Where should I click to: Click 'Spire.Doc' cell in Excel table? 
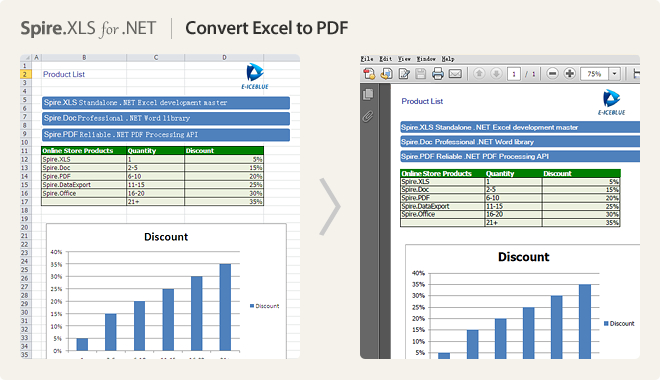click(x=84, y=168)
